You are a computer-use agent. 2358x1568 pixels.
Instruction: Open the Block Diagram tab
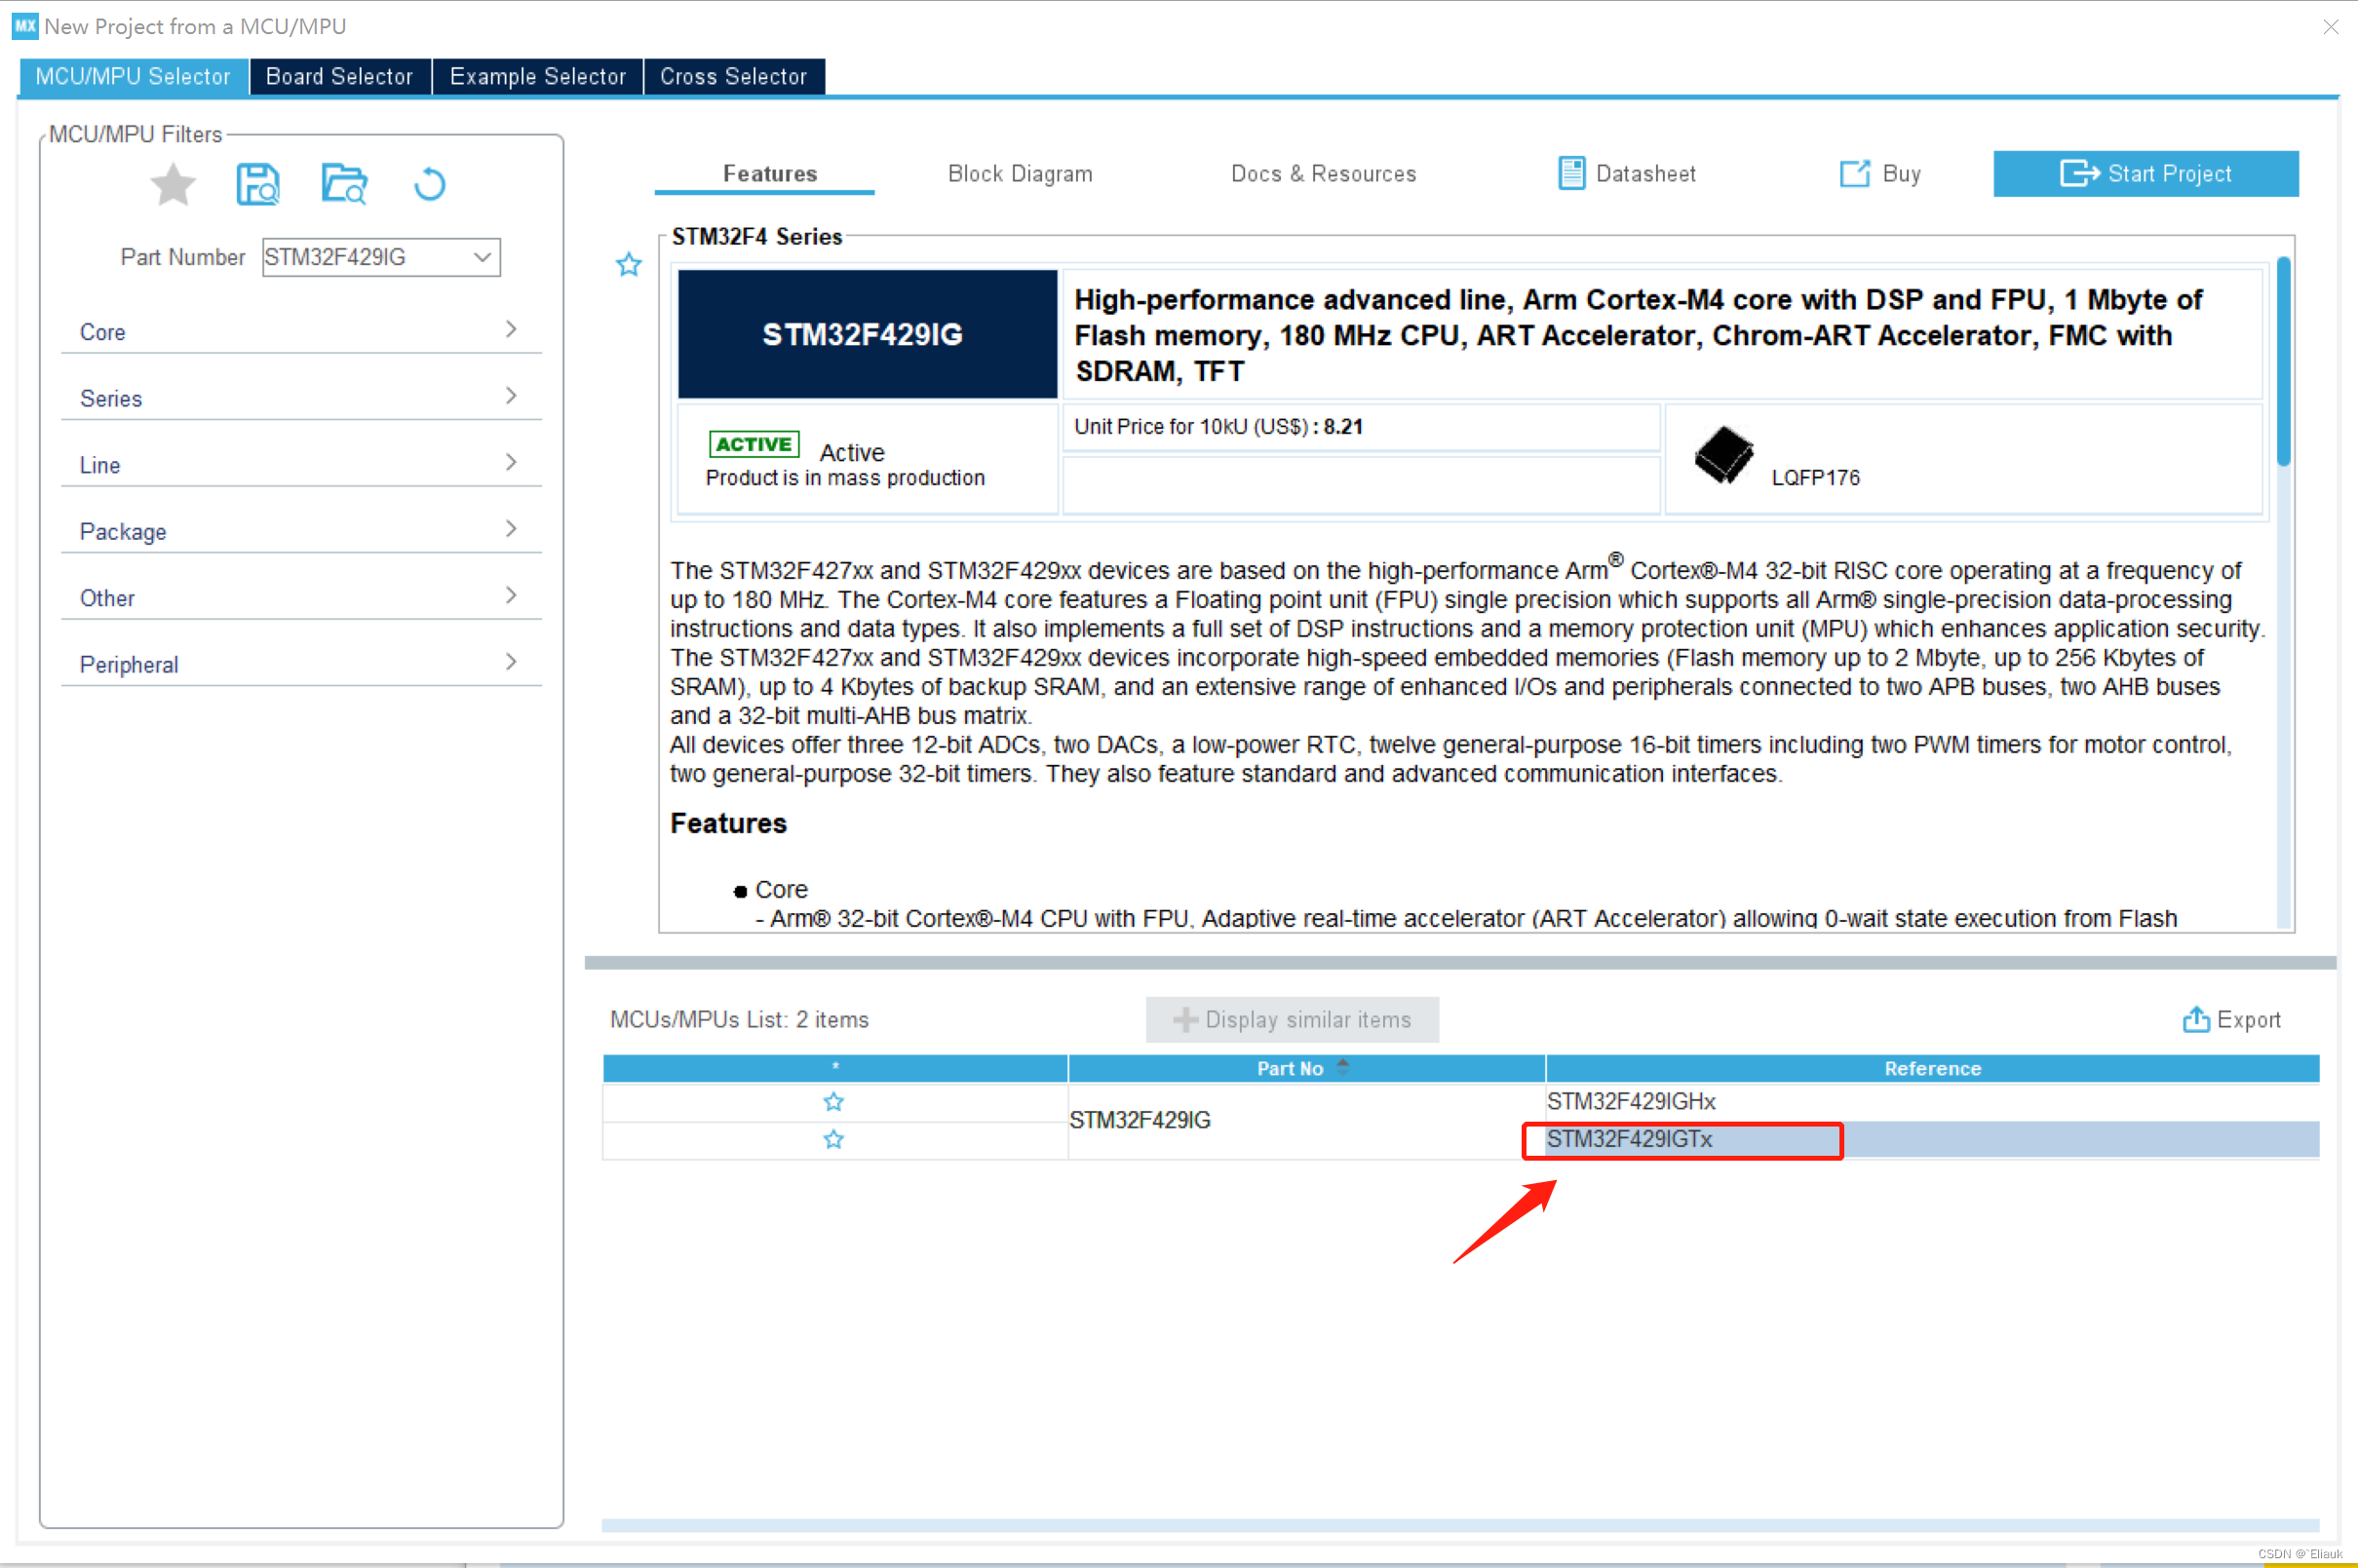[1020, 174]
